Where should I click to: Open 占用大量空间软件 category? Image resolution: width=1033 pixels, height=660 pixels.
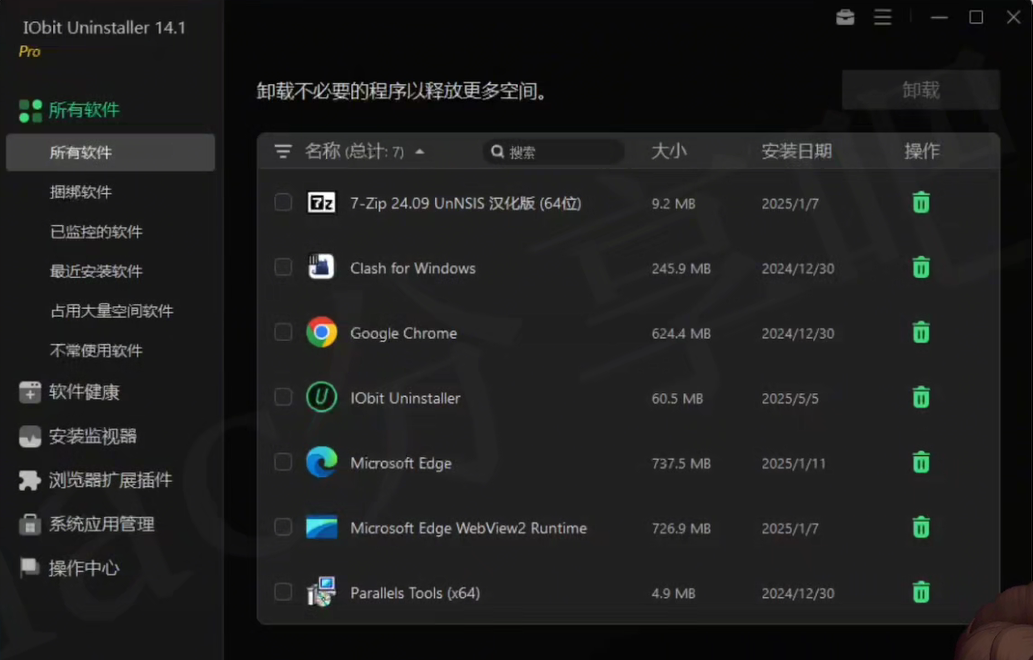[x=111, y=311]
